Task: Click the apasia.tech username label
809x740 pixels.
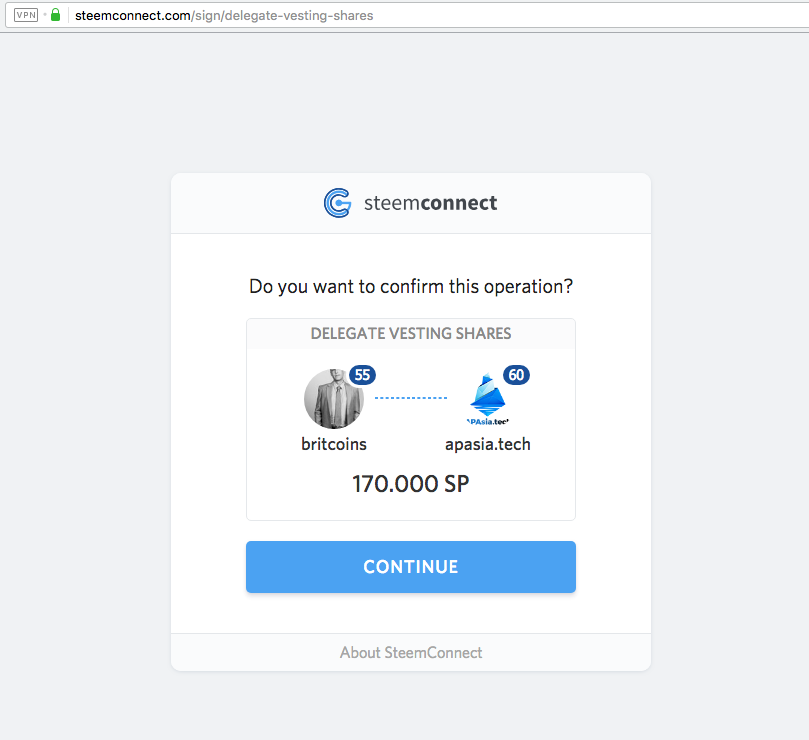Action: [x=488, y=444]
